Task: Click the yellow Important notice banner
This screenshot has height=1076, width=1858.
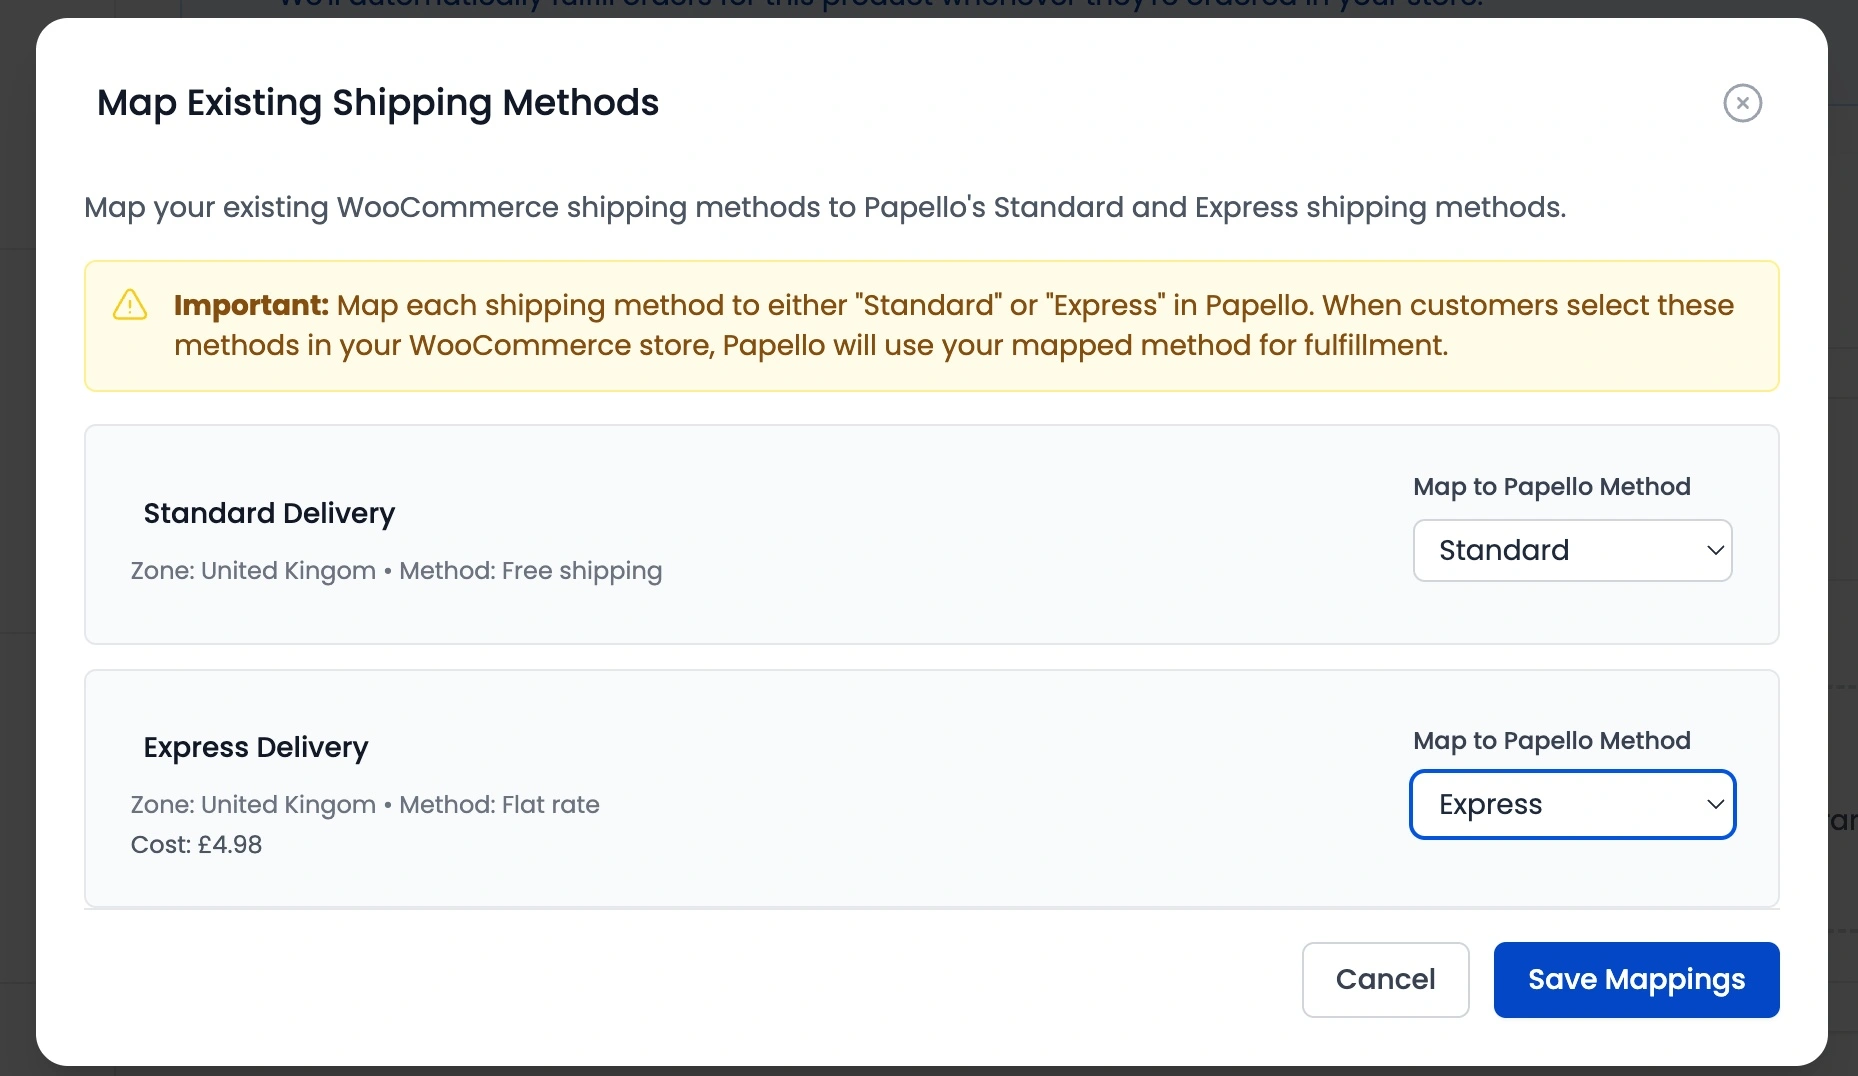Action: point(930,326)
